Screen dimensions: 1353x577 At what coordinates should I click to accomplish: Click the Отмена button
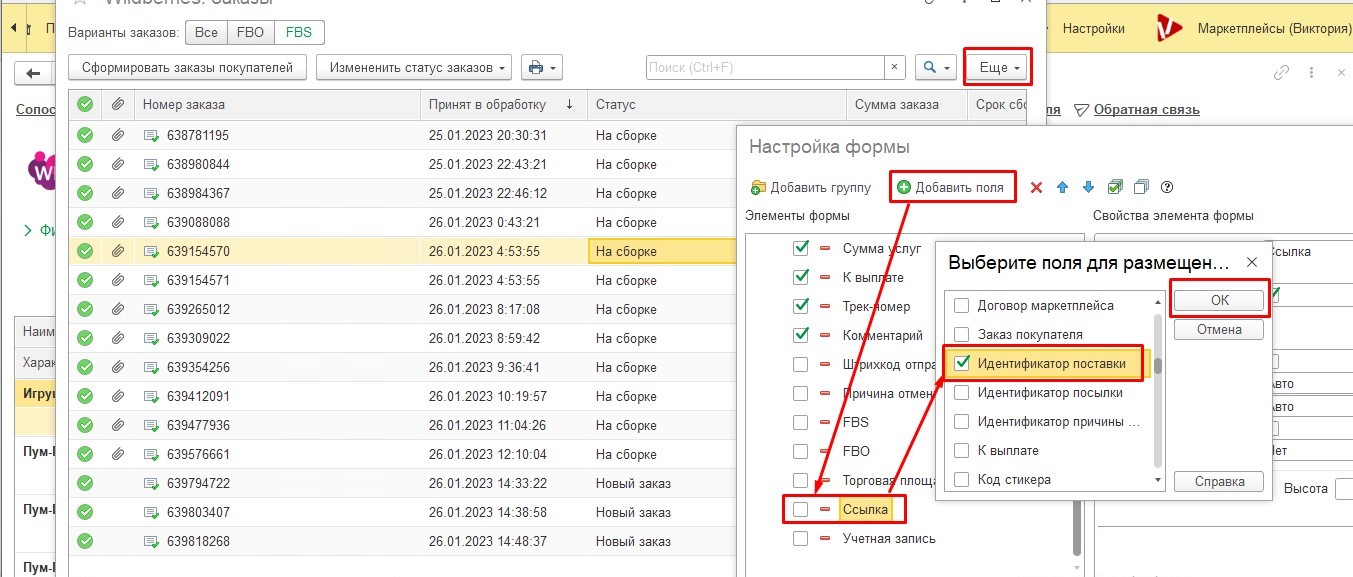tap(1219, 329)
